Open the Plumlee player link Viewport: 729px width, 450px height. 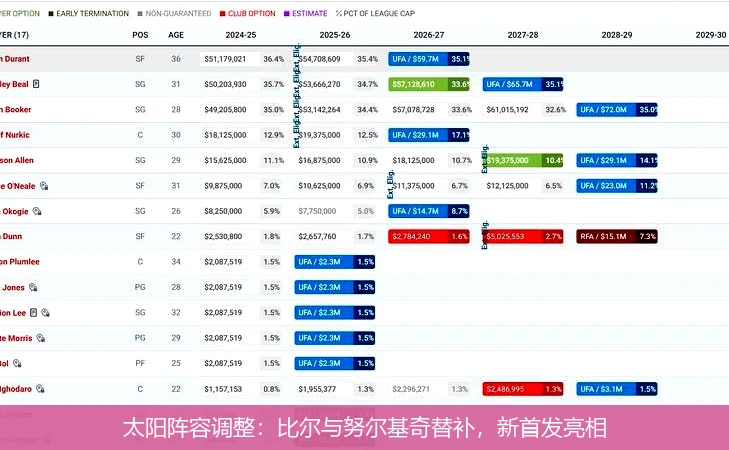tap(20, 262)
